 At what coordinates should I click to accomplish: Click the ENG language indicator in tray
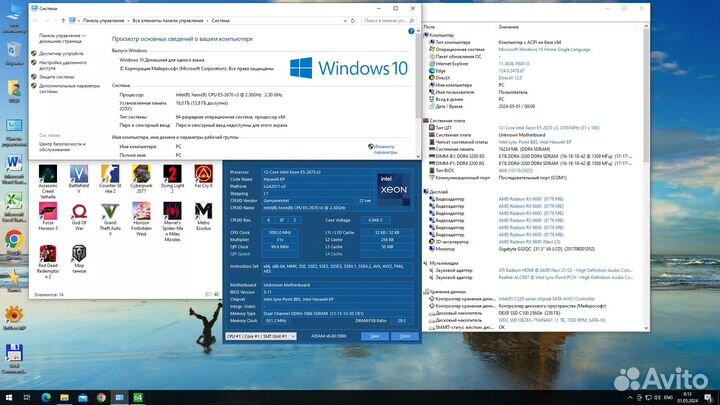click(669, 398)
